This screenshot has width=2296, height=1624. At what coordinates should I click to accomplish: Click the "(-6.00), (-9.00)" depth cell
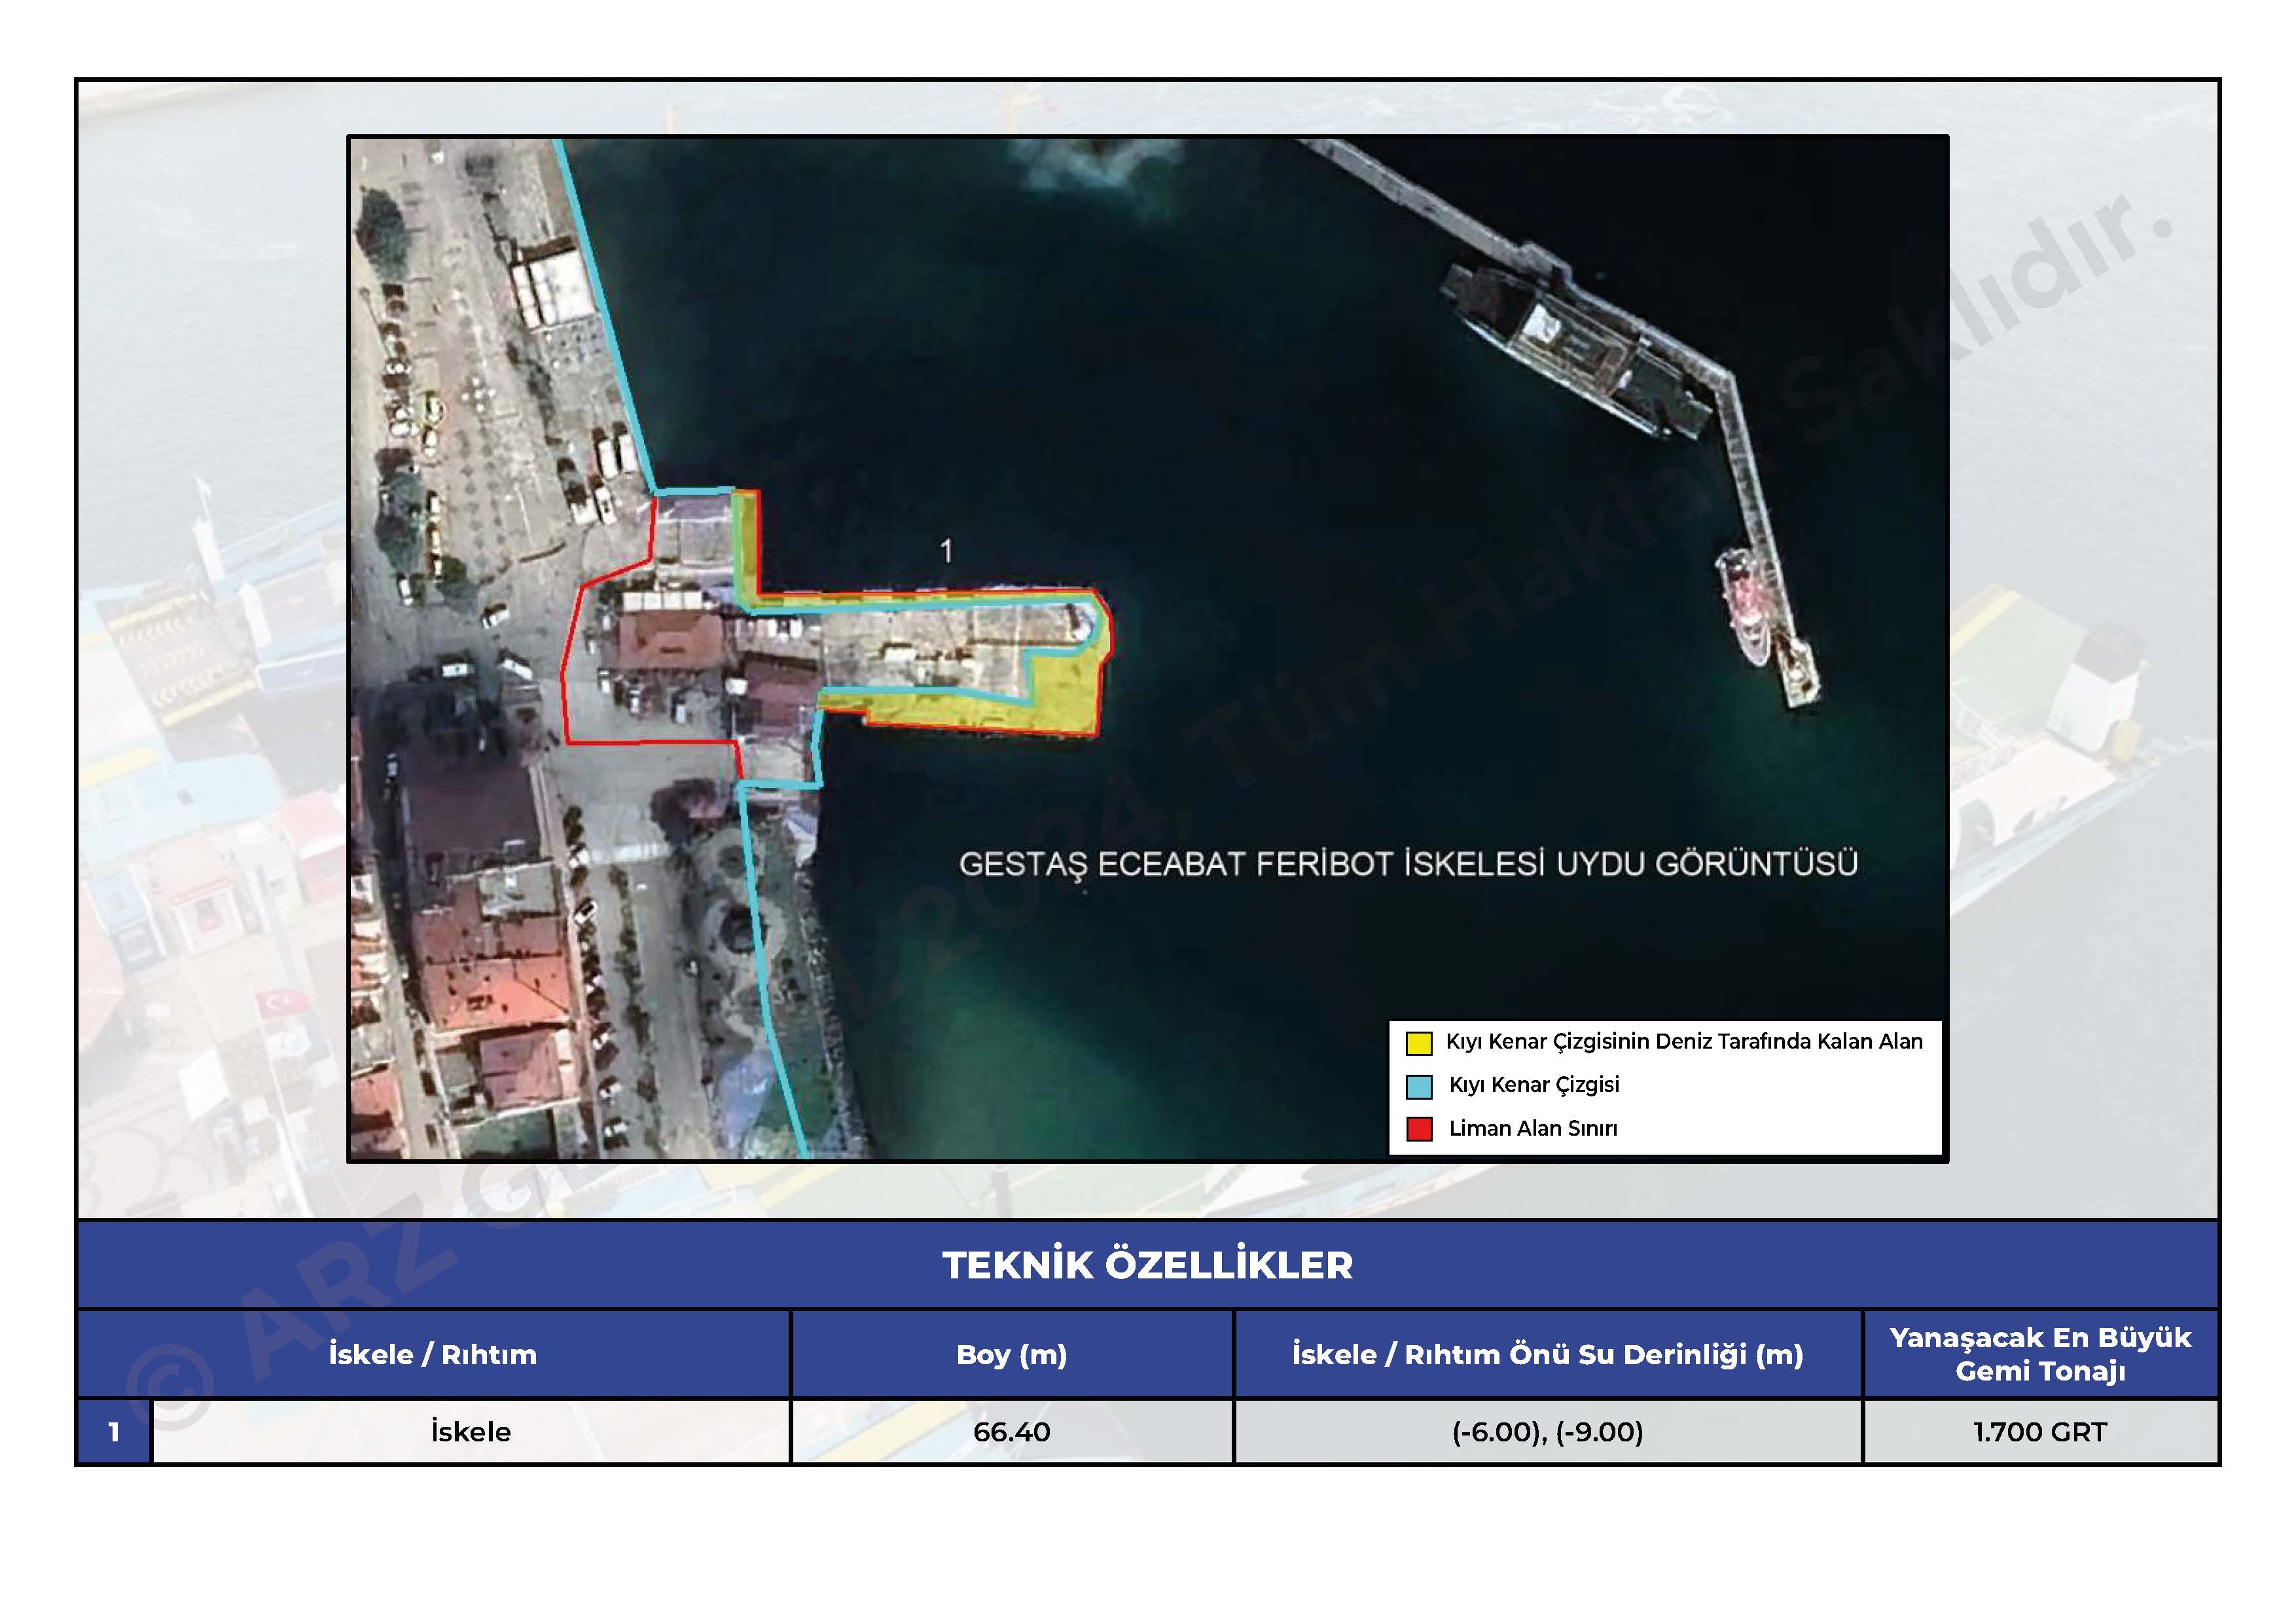point(1548,1432)
